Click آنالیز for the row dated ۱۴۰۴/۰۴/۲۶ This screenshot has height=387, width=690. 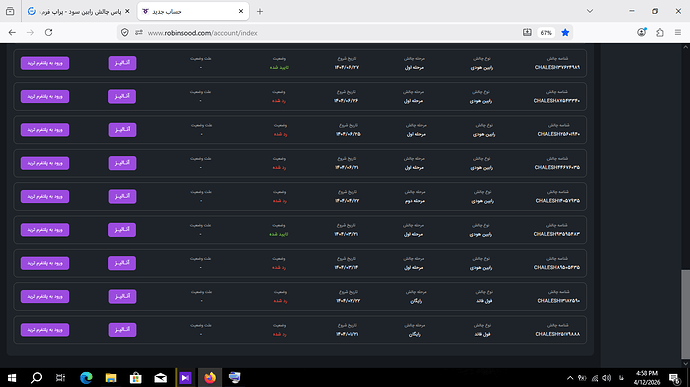pyautogui.click(x=122, y=96)
